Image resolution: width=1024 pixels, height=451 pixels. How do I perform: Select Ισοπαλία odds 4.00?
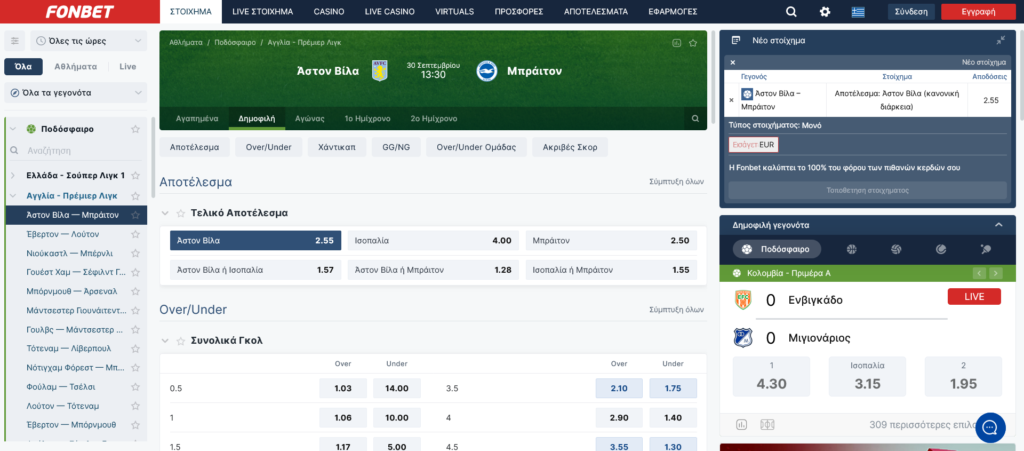(x=433, y=240)
